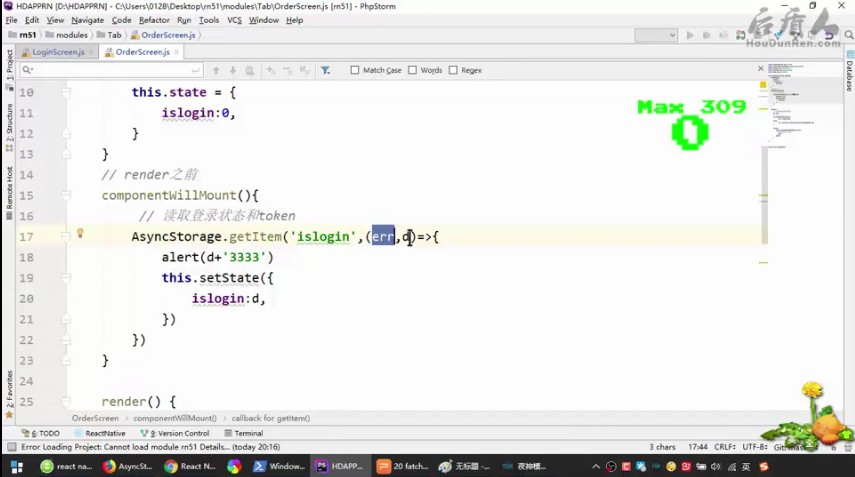This screenshot has width=855, height=477.
Task: Switch to the LoginScreen.js tab
Action: (58, 52)
